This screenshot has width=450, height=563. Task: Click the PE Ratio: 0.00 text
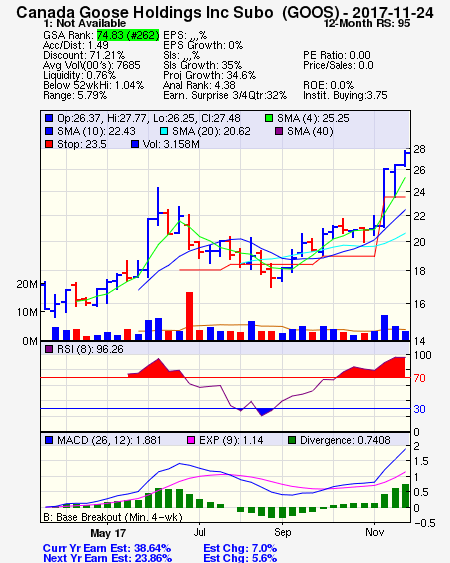[x=337, y=55]
